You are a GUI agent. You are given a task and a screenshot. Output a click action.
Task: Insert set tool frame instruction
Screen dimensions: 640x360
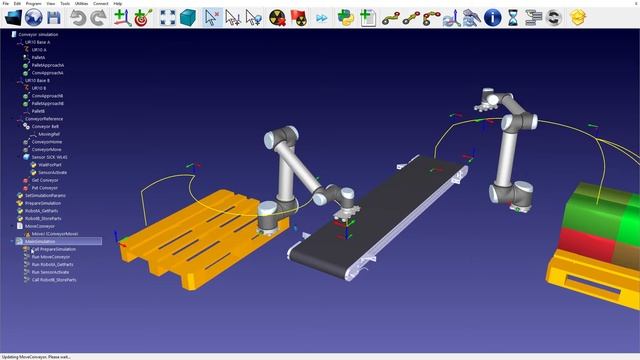point(472,18)
